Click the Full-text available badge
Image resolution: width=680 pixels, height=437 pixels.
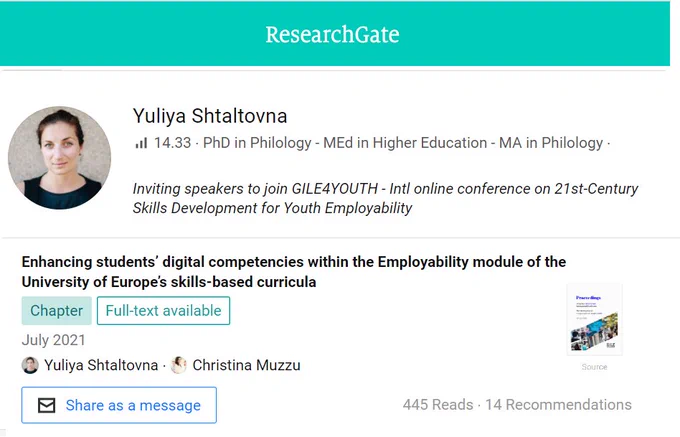point(163,310)
